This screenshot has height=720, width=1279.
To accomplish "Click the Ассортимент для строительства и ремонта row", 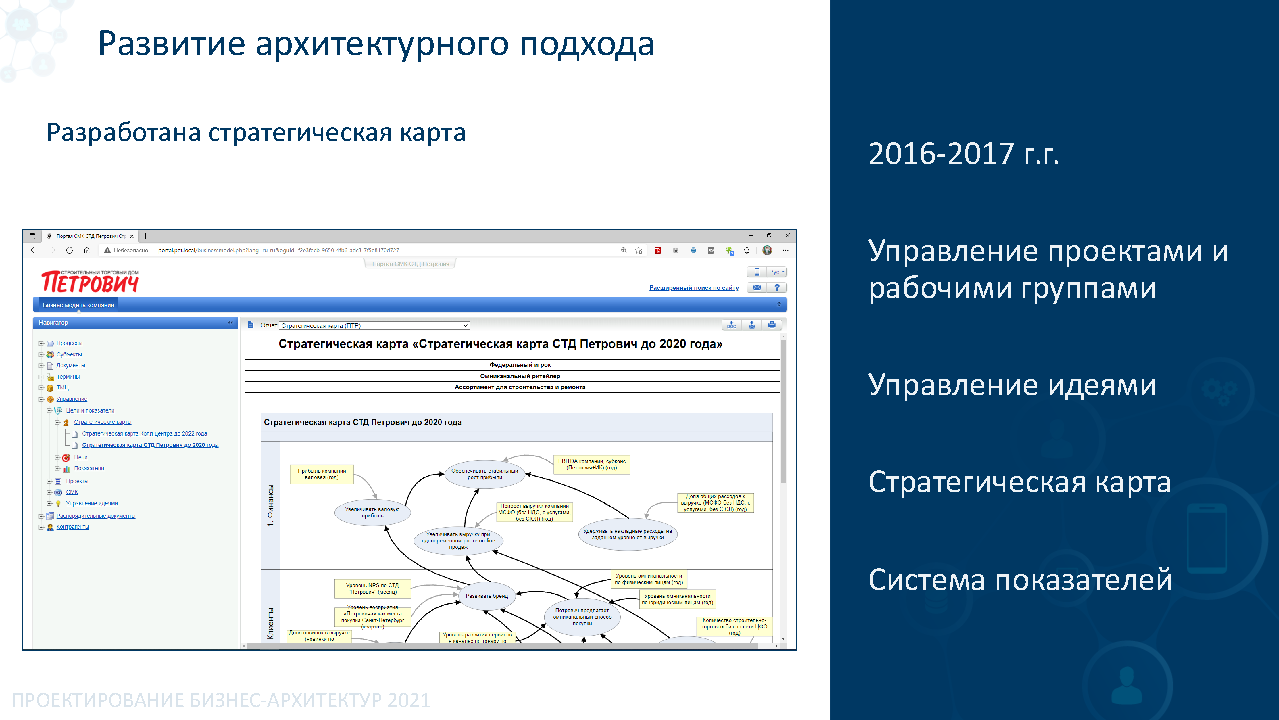I will pos(511,385).
